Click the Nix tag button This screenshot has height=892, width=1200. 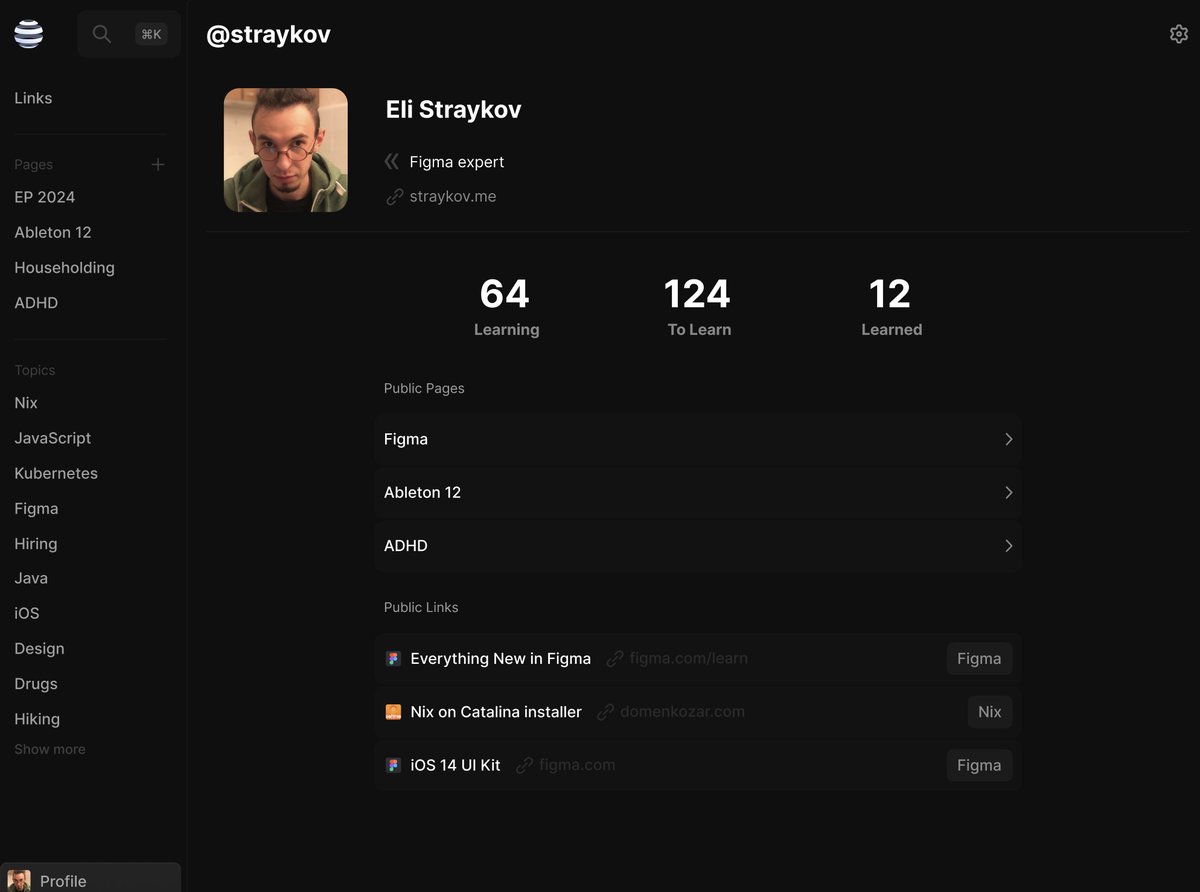click(x=990, y=712)
